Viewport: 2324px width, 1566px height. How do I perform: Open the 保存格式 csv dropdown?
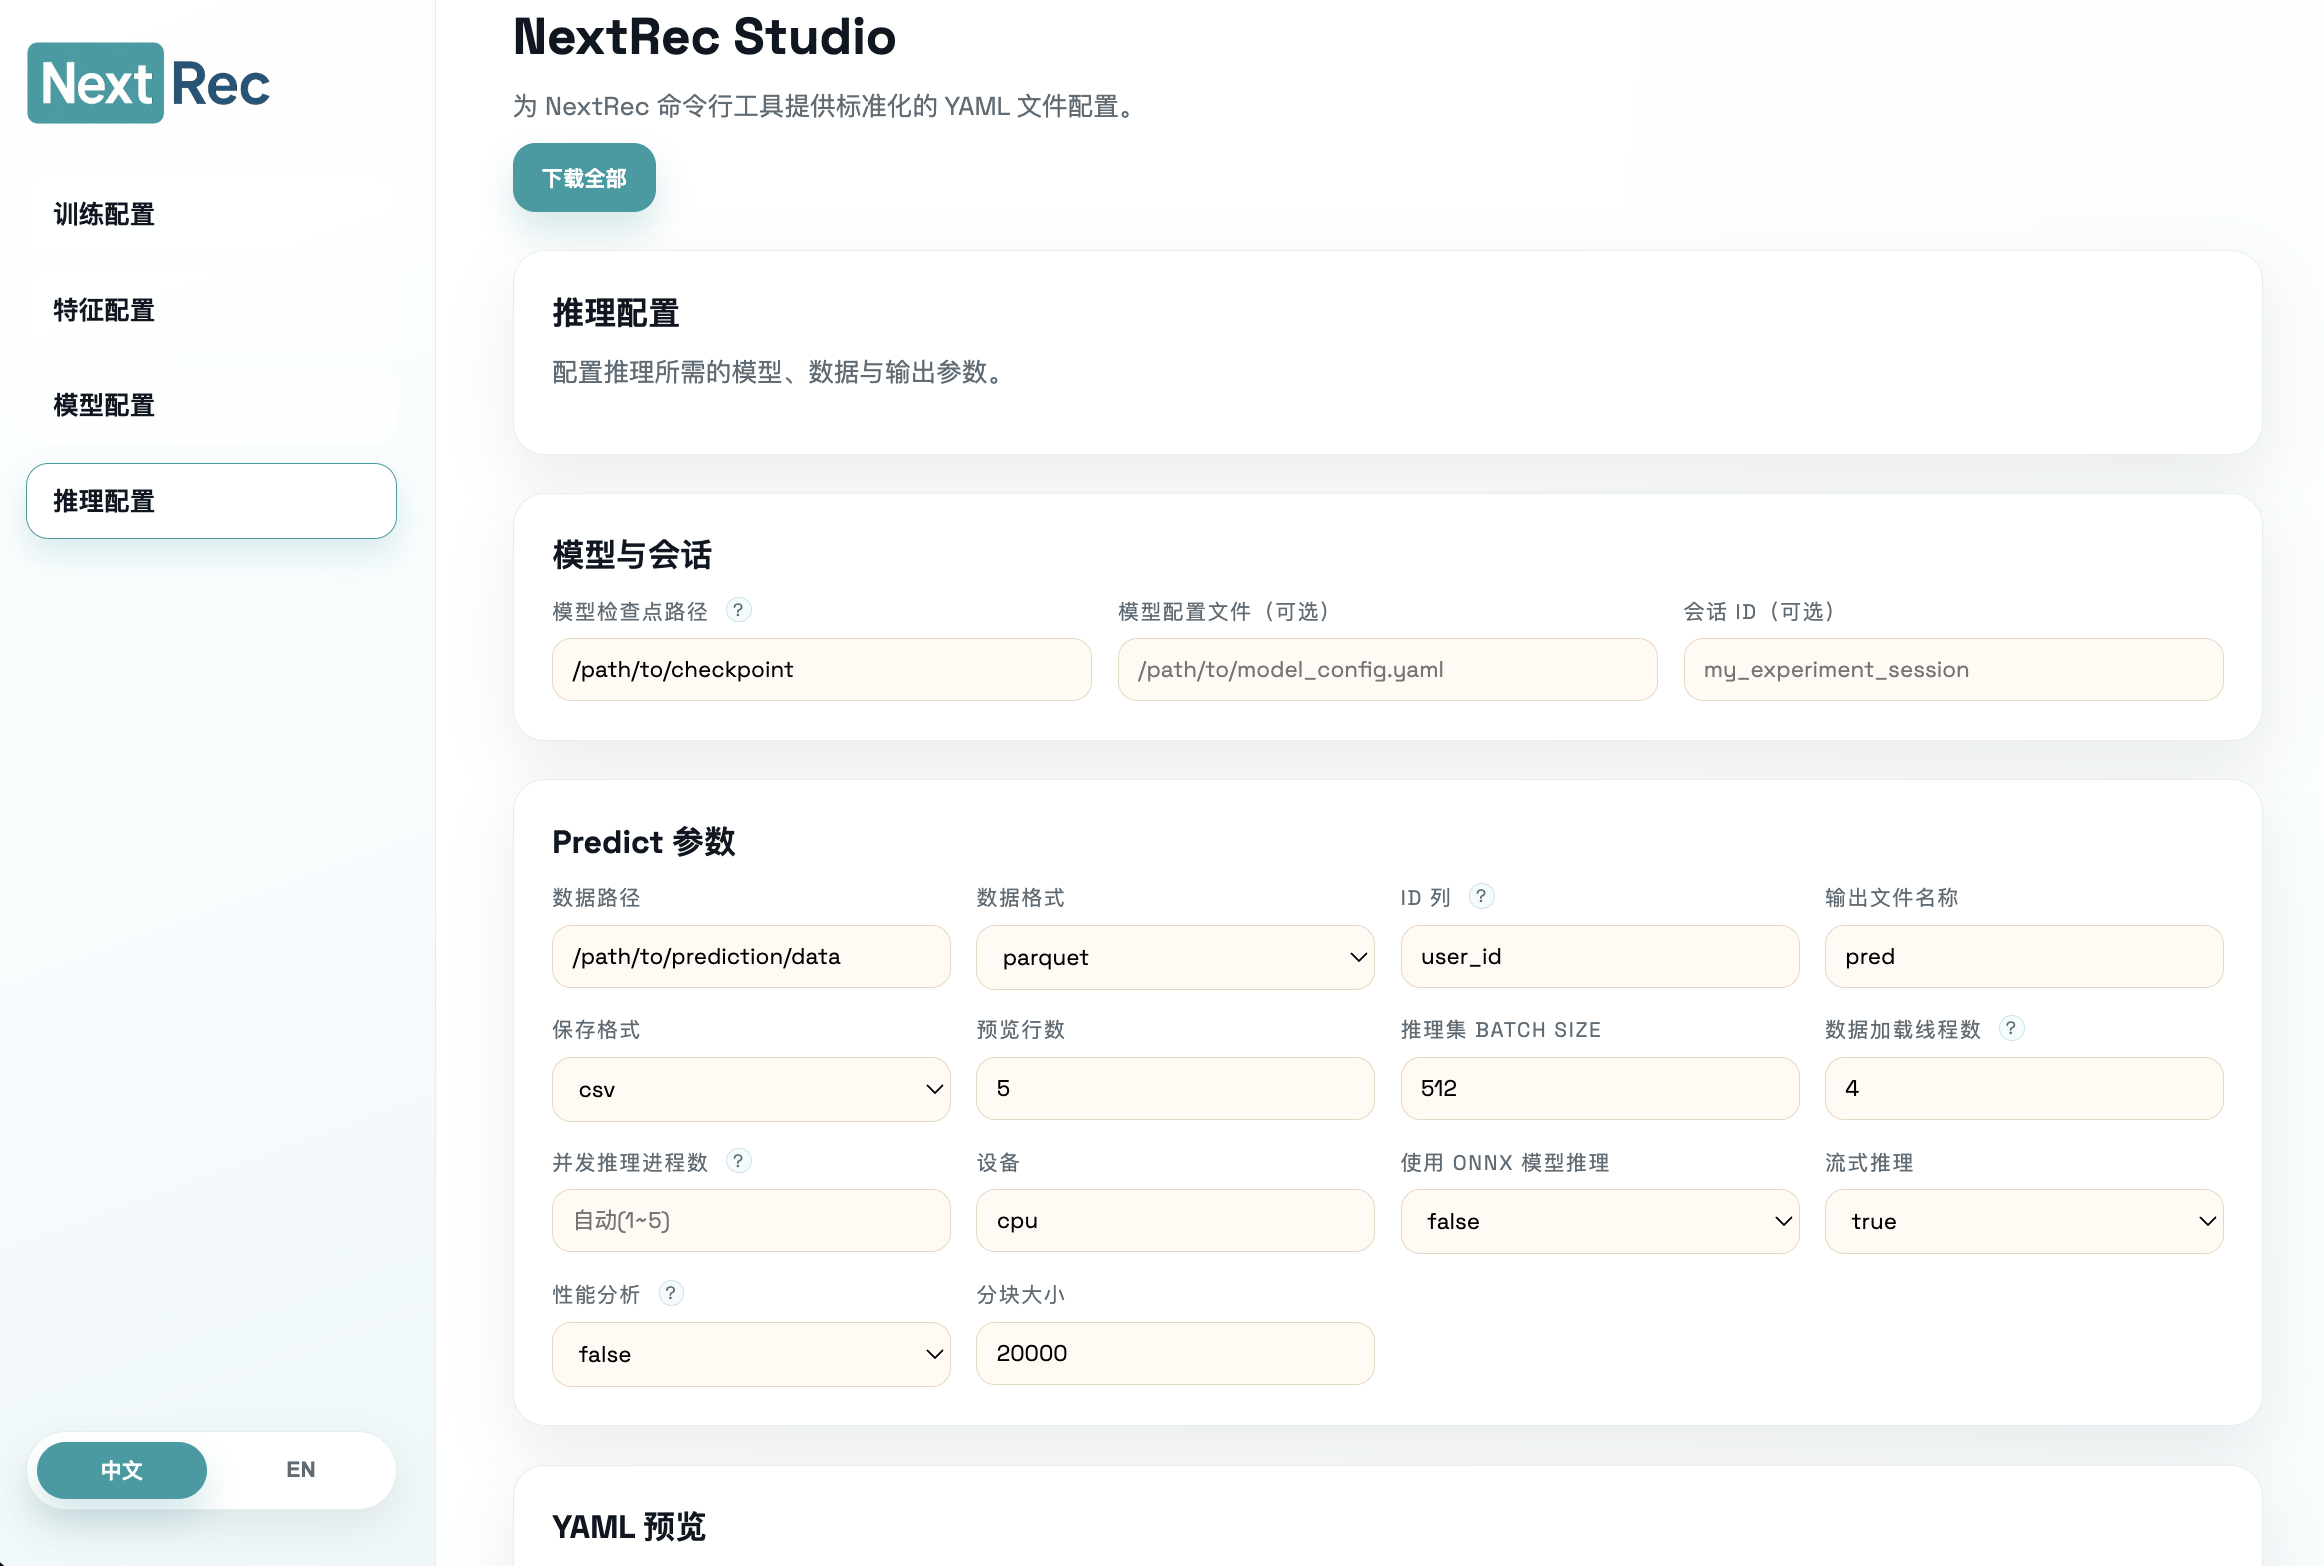(750, 1089)
